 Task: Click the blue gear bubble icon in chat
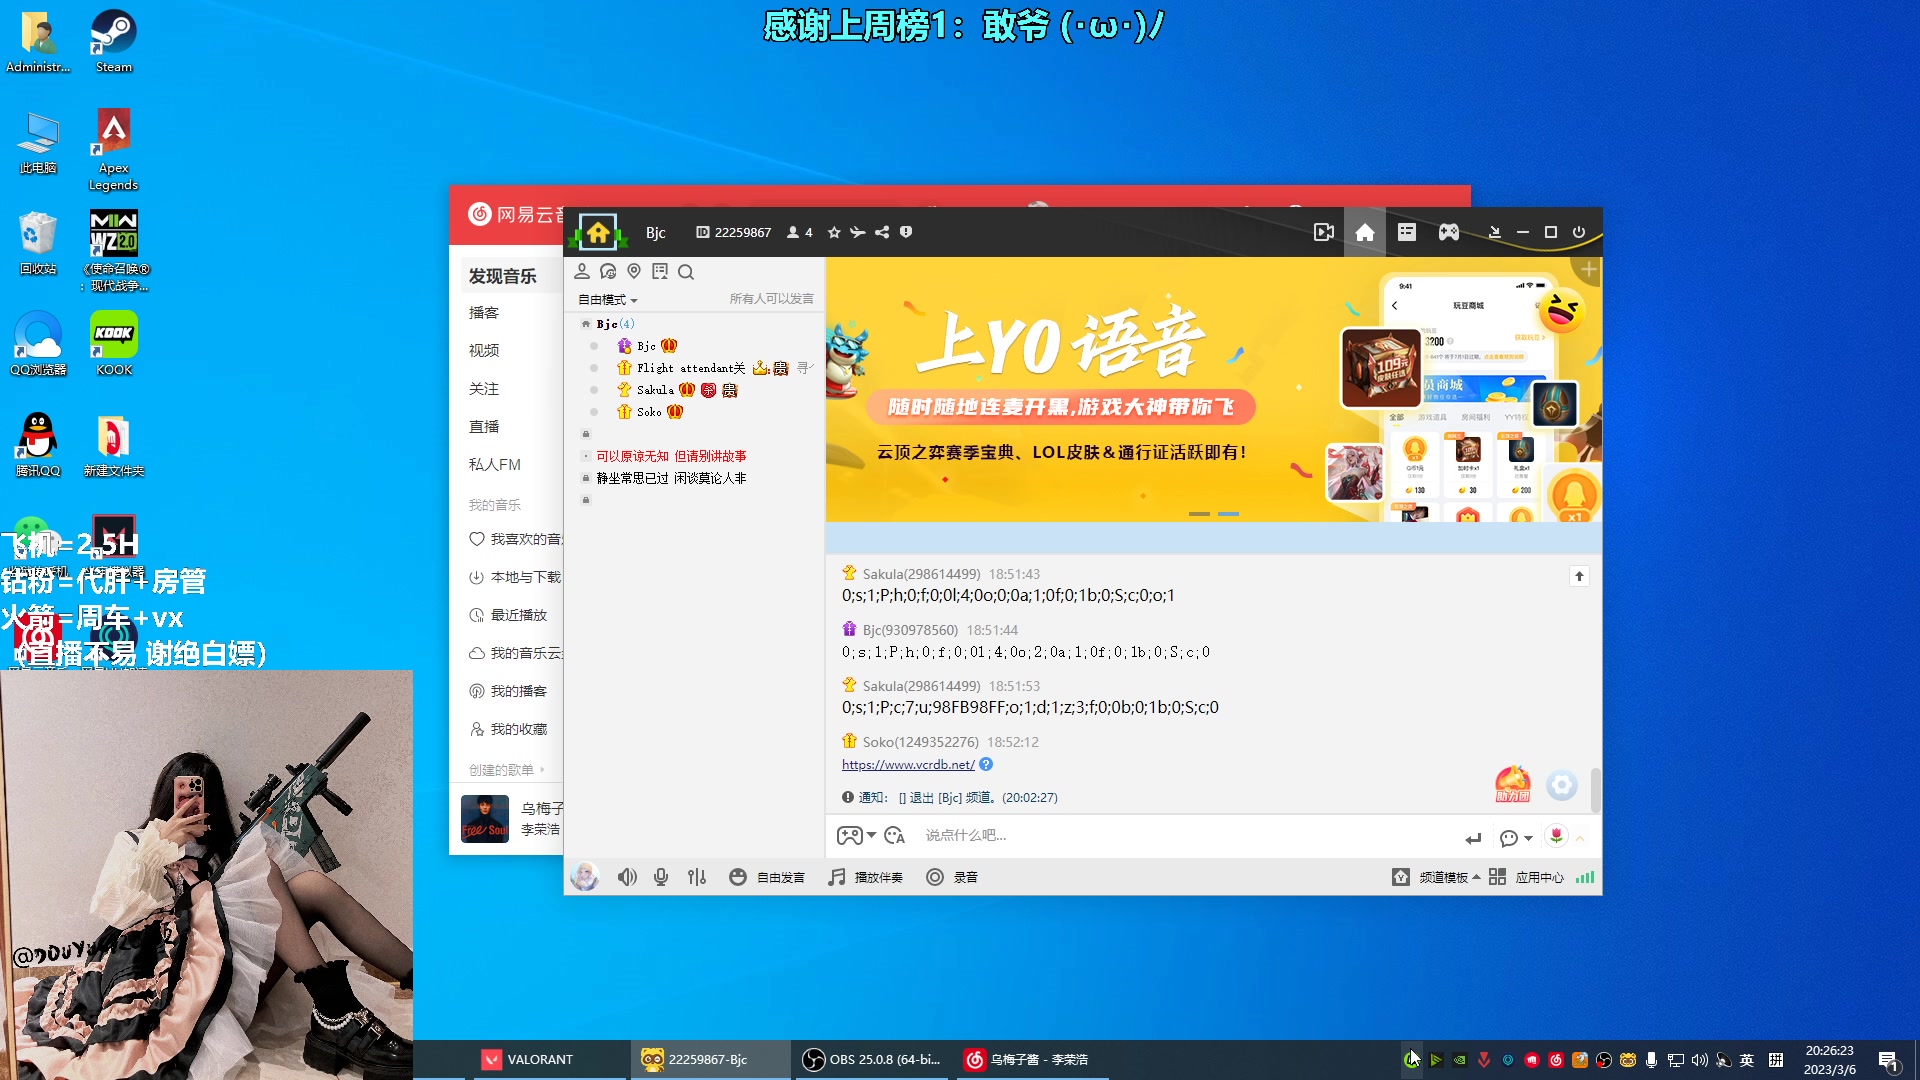point(1561,785)
